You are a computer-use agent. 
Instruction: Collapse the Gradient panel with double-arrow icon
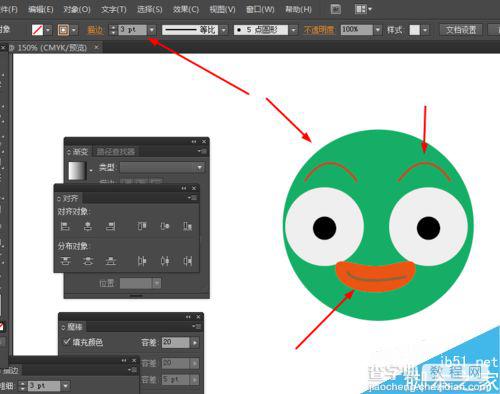click(x=194, y=142)
